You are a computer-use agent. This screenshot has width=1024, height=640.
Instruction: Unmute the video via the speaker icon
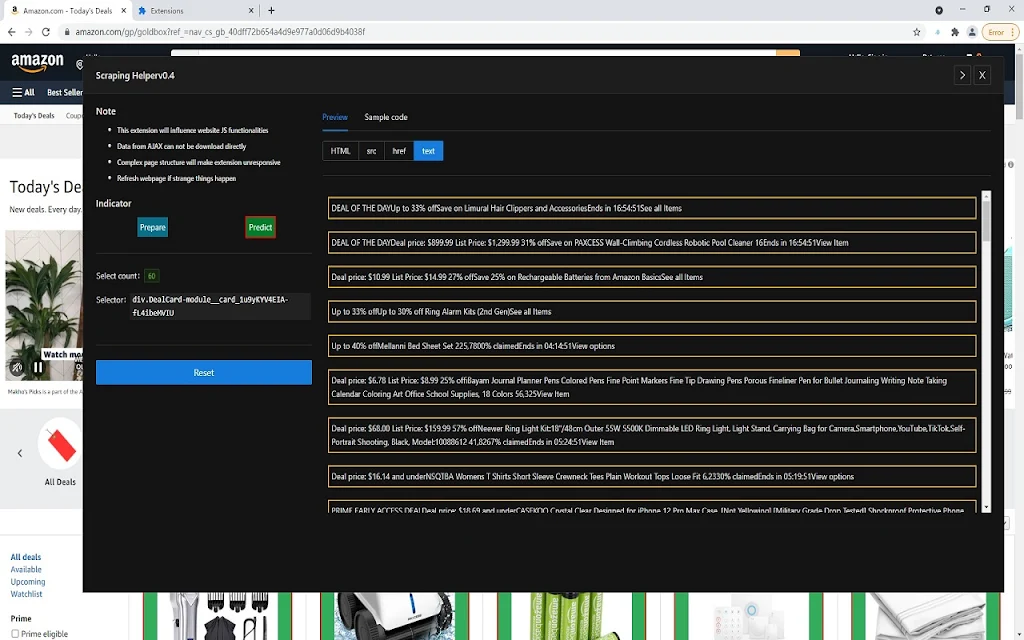[x=17, y=367]
